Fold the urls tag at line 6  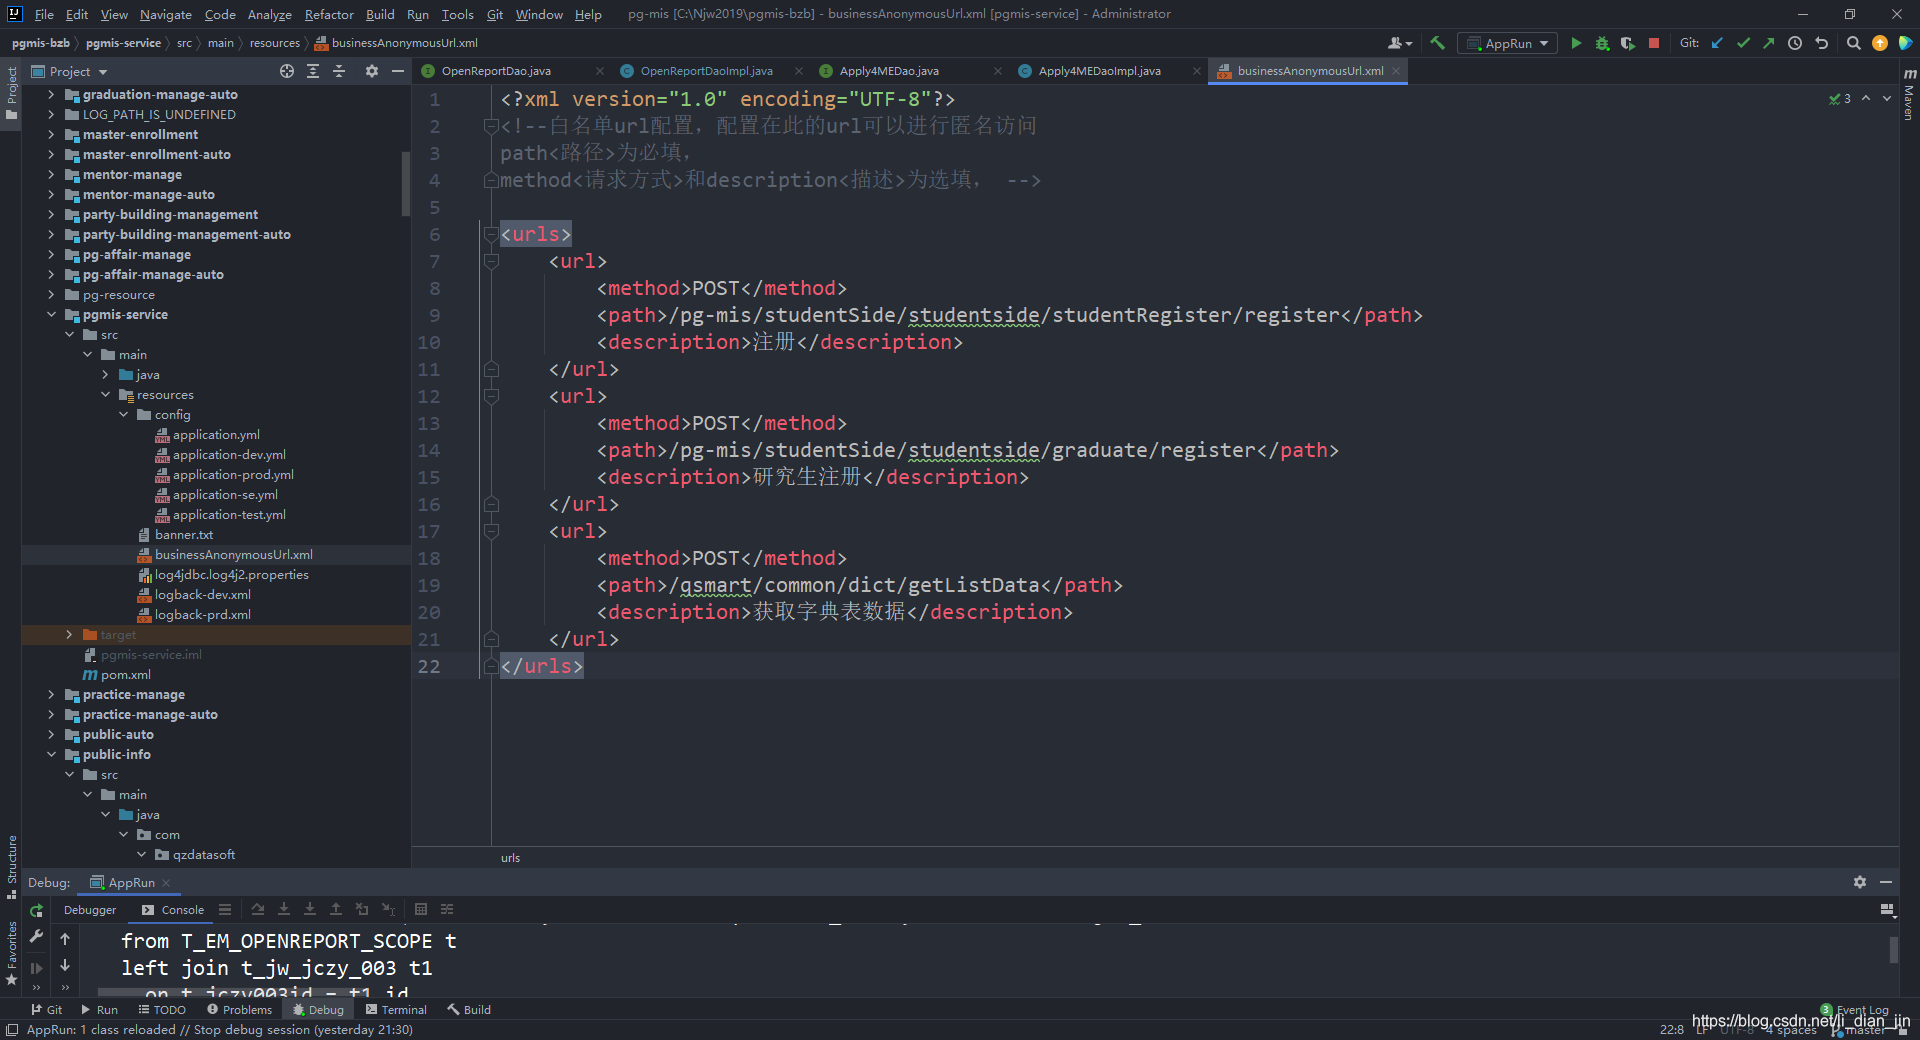tap(491, 234)
